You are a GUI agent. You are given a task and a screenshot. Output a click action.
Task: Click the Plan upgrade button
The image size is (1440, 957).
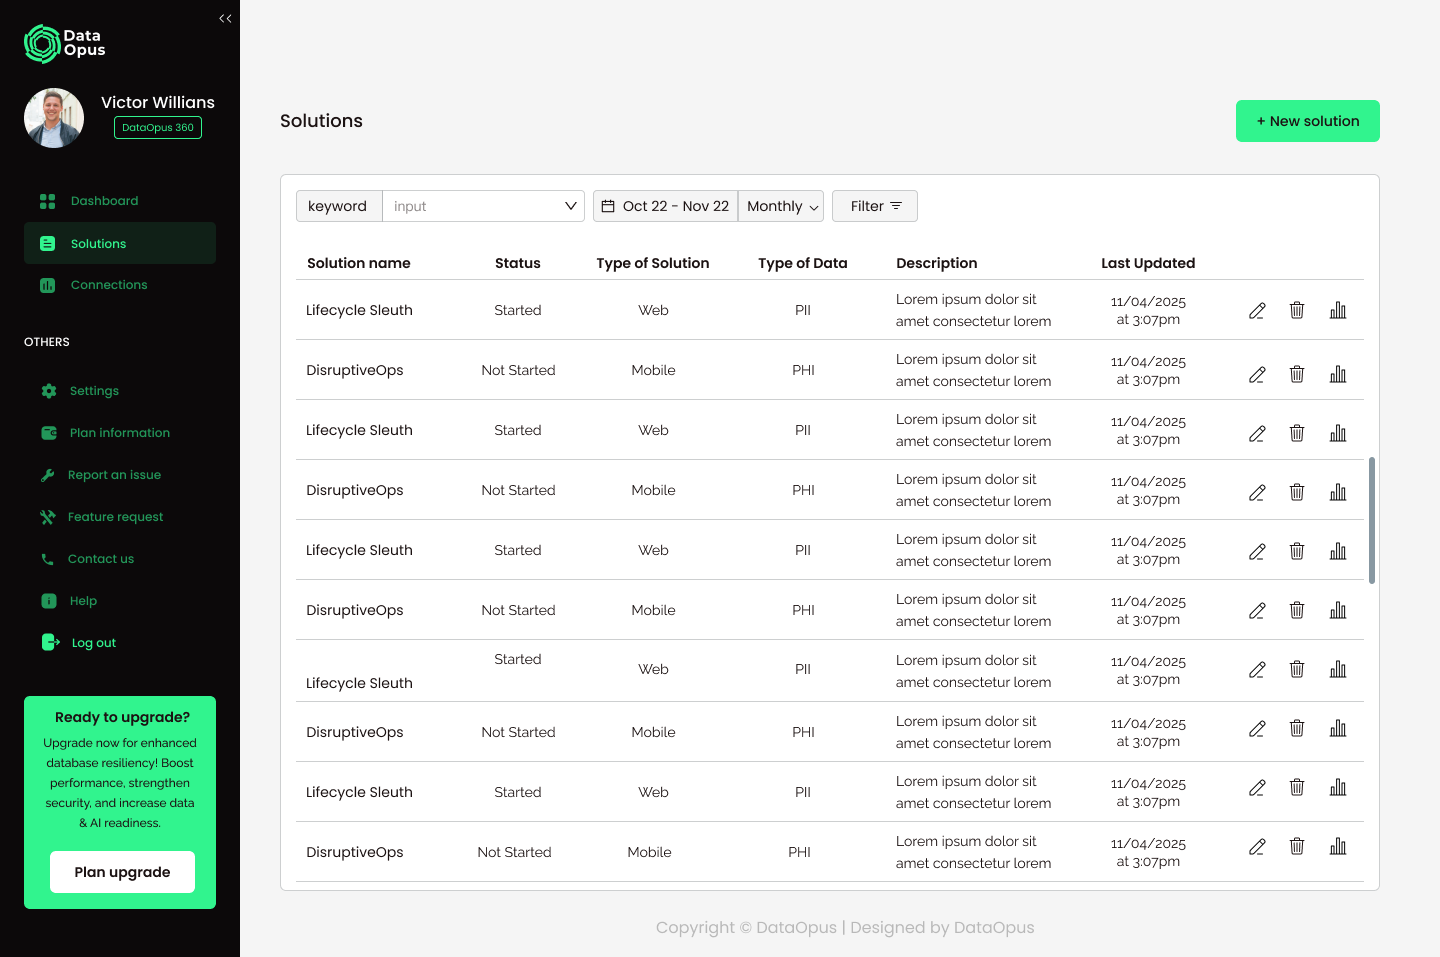(x=122, y=872)
